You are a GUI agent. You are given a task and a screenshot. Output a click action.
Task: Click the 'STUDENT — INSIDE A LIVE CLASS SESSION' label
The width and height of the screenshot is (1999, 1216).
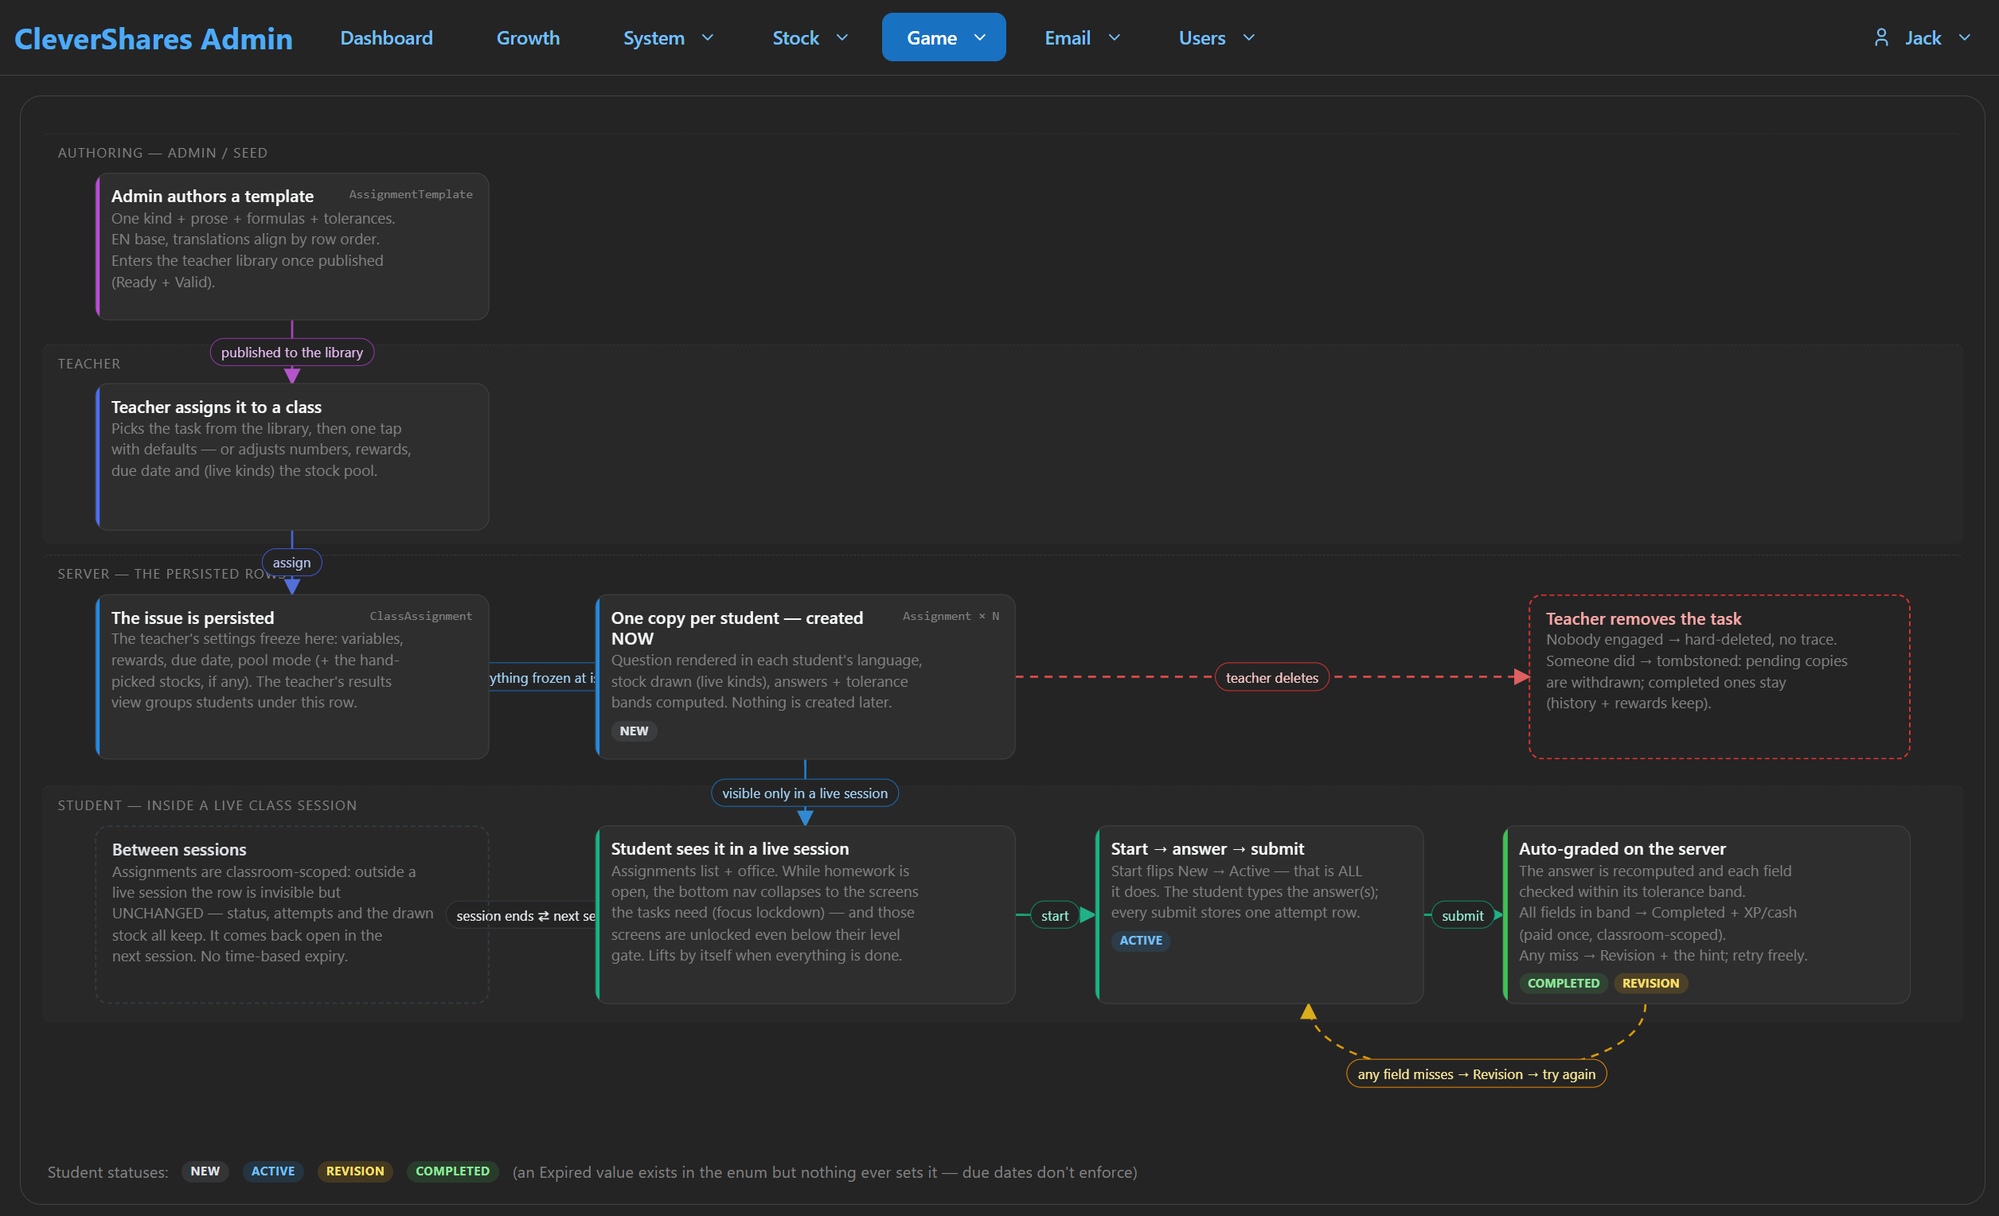click(207, 806)
